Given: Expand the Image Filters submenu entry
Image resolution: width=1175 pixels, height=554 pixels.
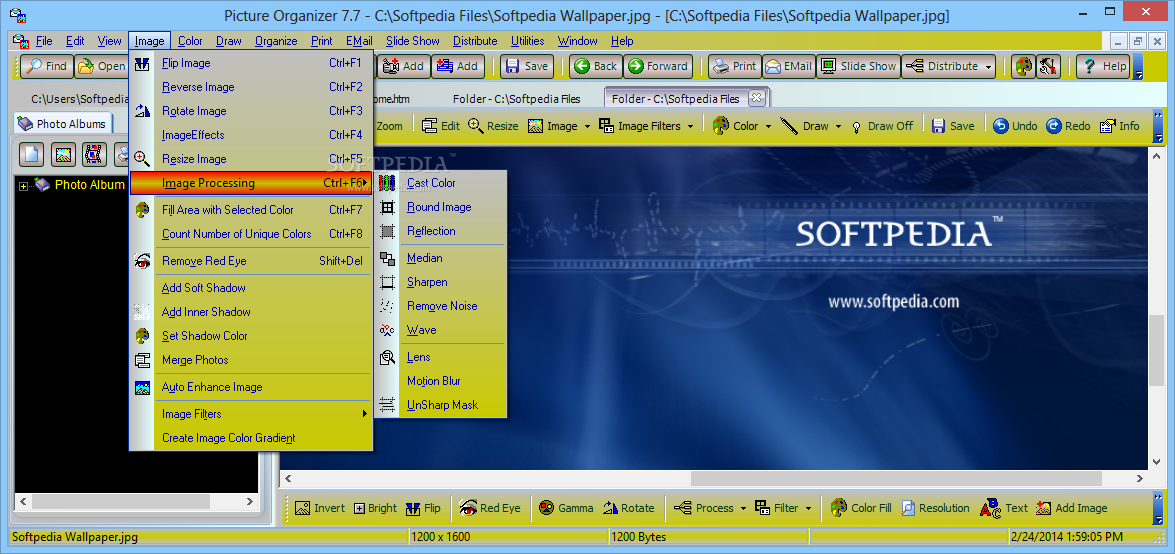Looking at the screenshot, I should pyautogui.click(x=250, y=414).
